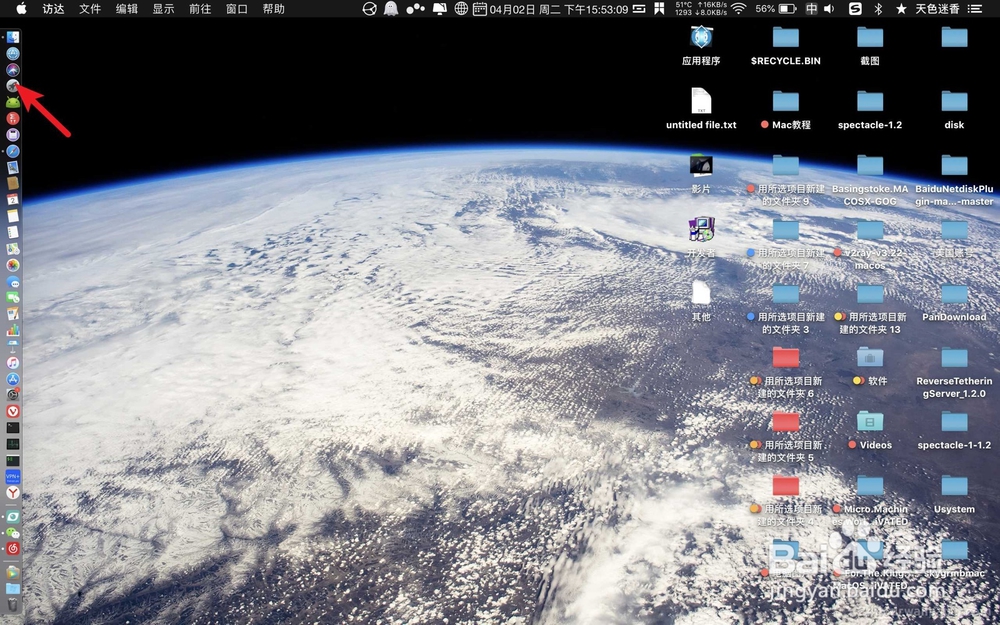
Task: Open VPN+ app in dock
Action: click(x=13, y=476)
